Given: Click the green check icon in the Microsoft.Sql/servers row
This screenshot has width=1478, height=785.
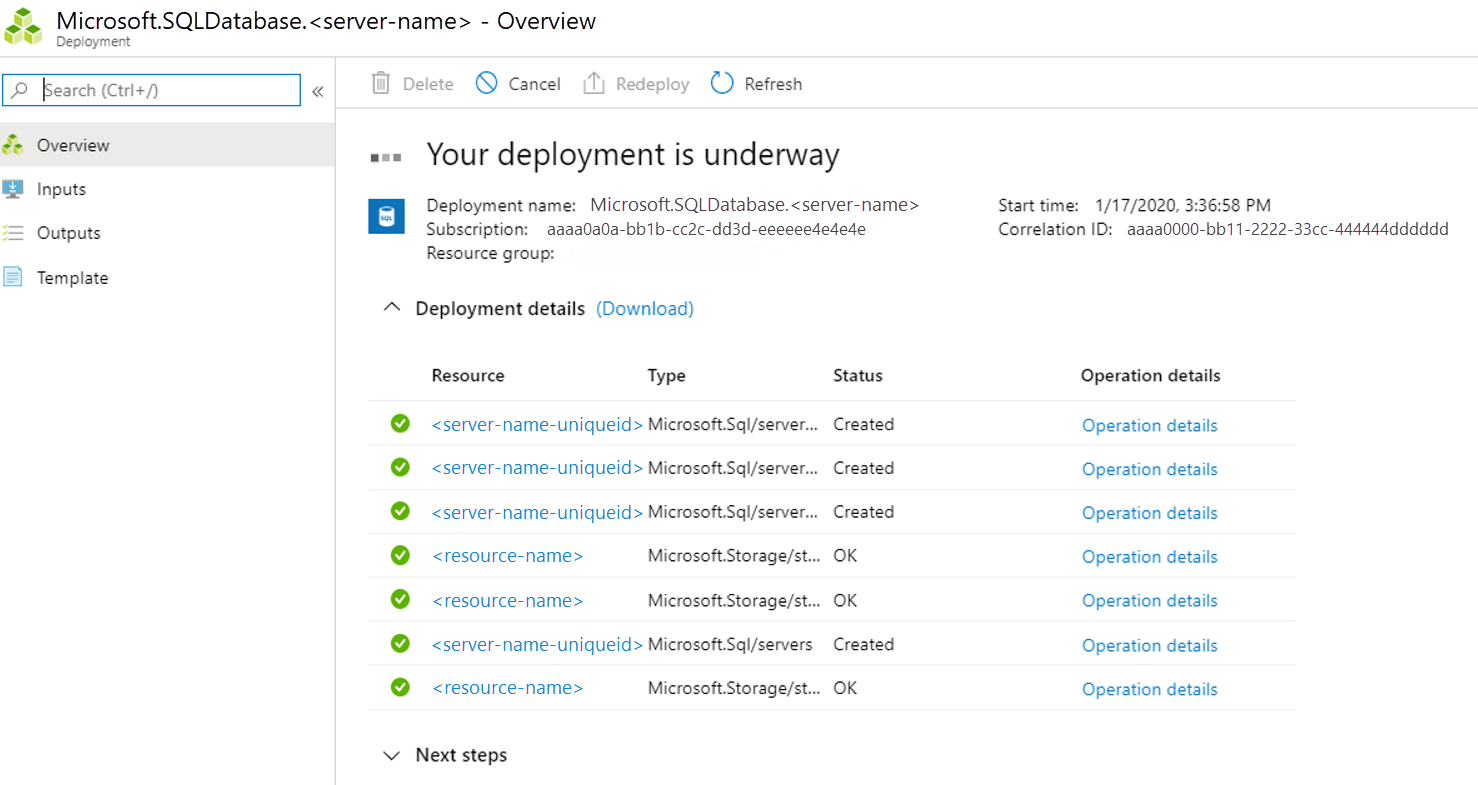Looking at the screenshot, I should click(x=400, y=643).
